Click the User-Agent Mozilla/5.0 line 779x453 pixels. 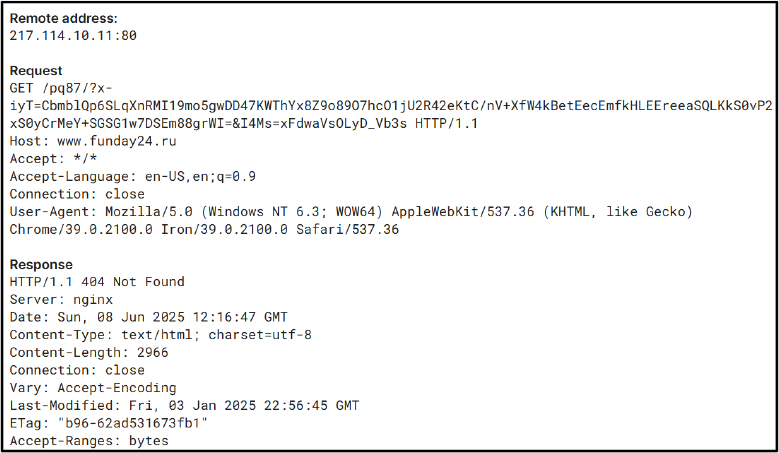click(351, 212)
